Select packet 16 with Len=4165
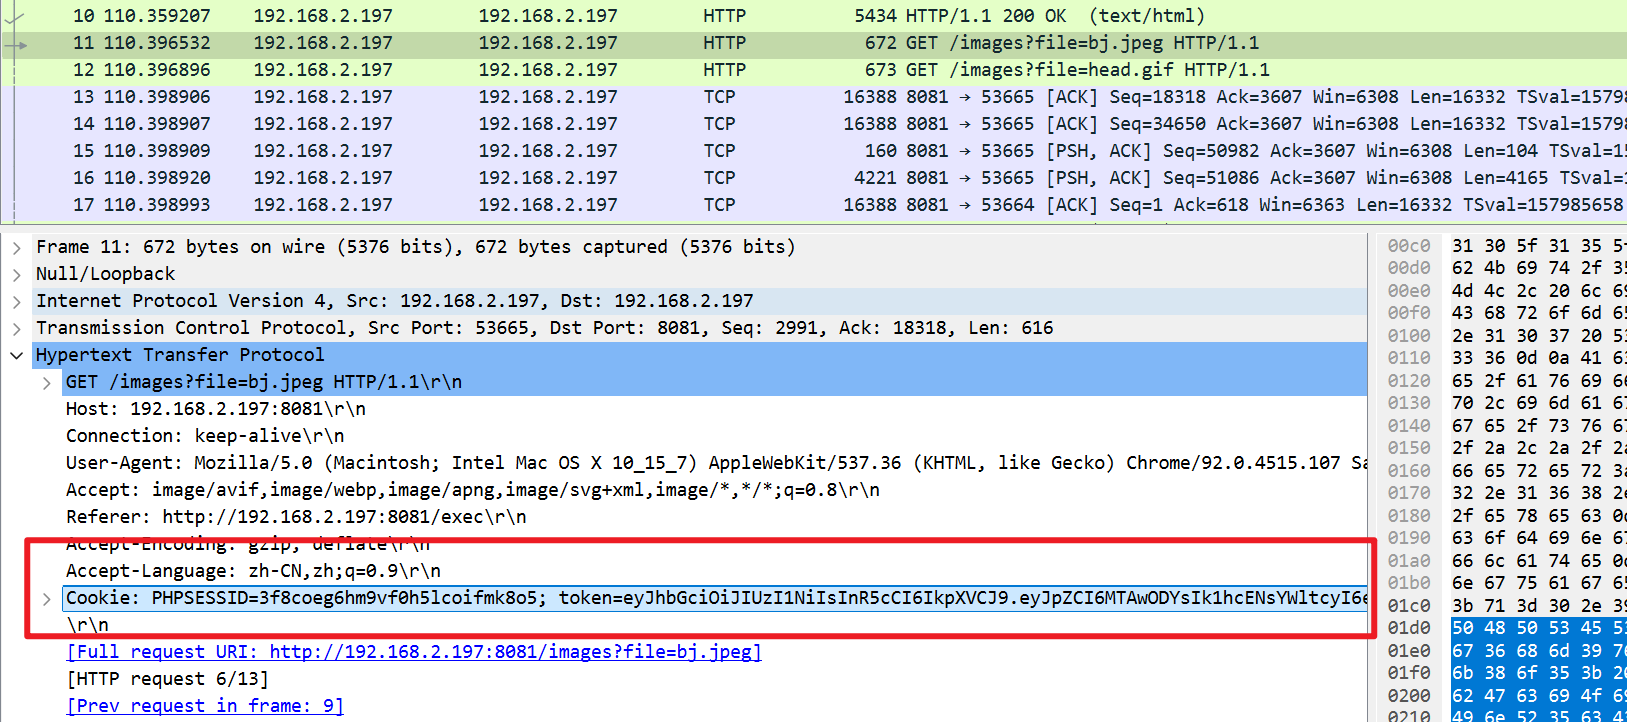 pyautogui.click(x=813, y=178)
